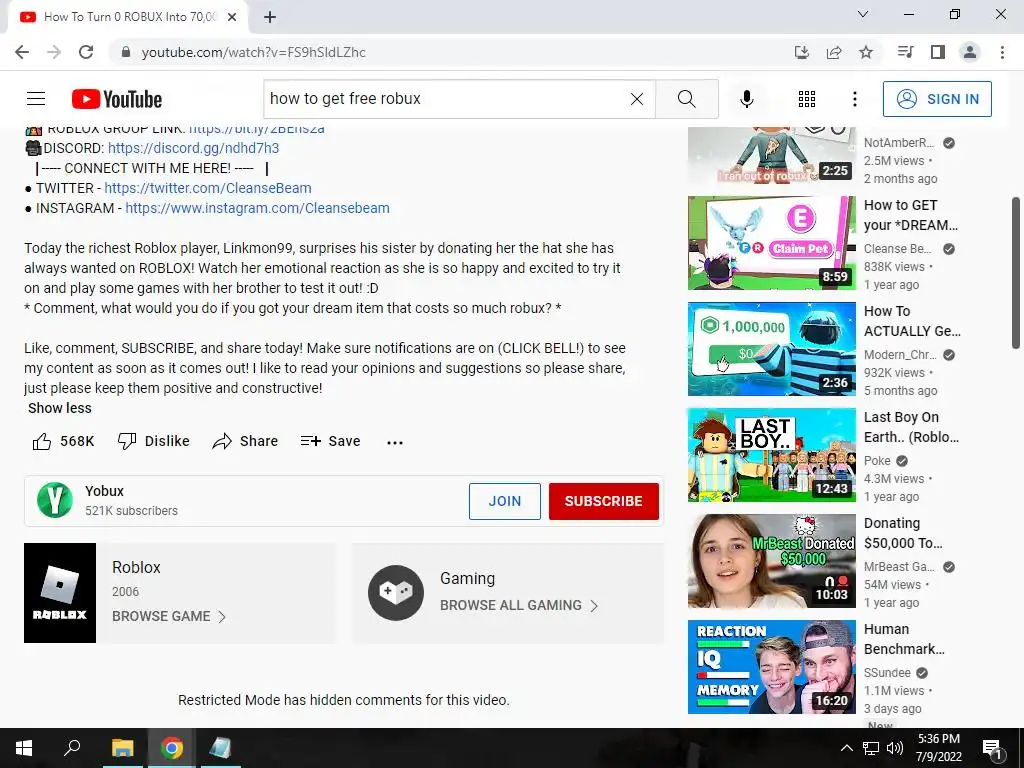Share the video using the arrow icon

tap(222, 441)
